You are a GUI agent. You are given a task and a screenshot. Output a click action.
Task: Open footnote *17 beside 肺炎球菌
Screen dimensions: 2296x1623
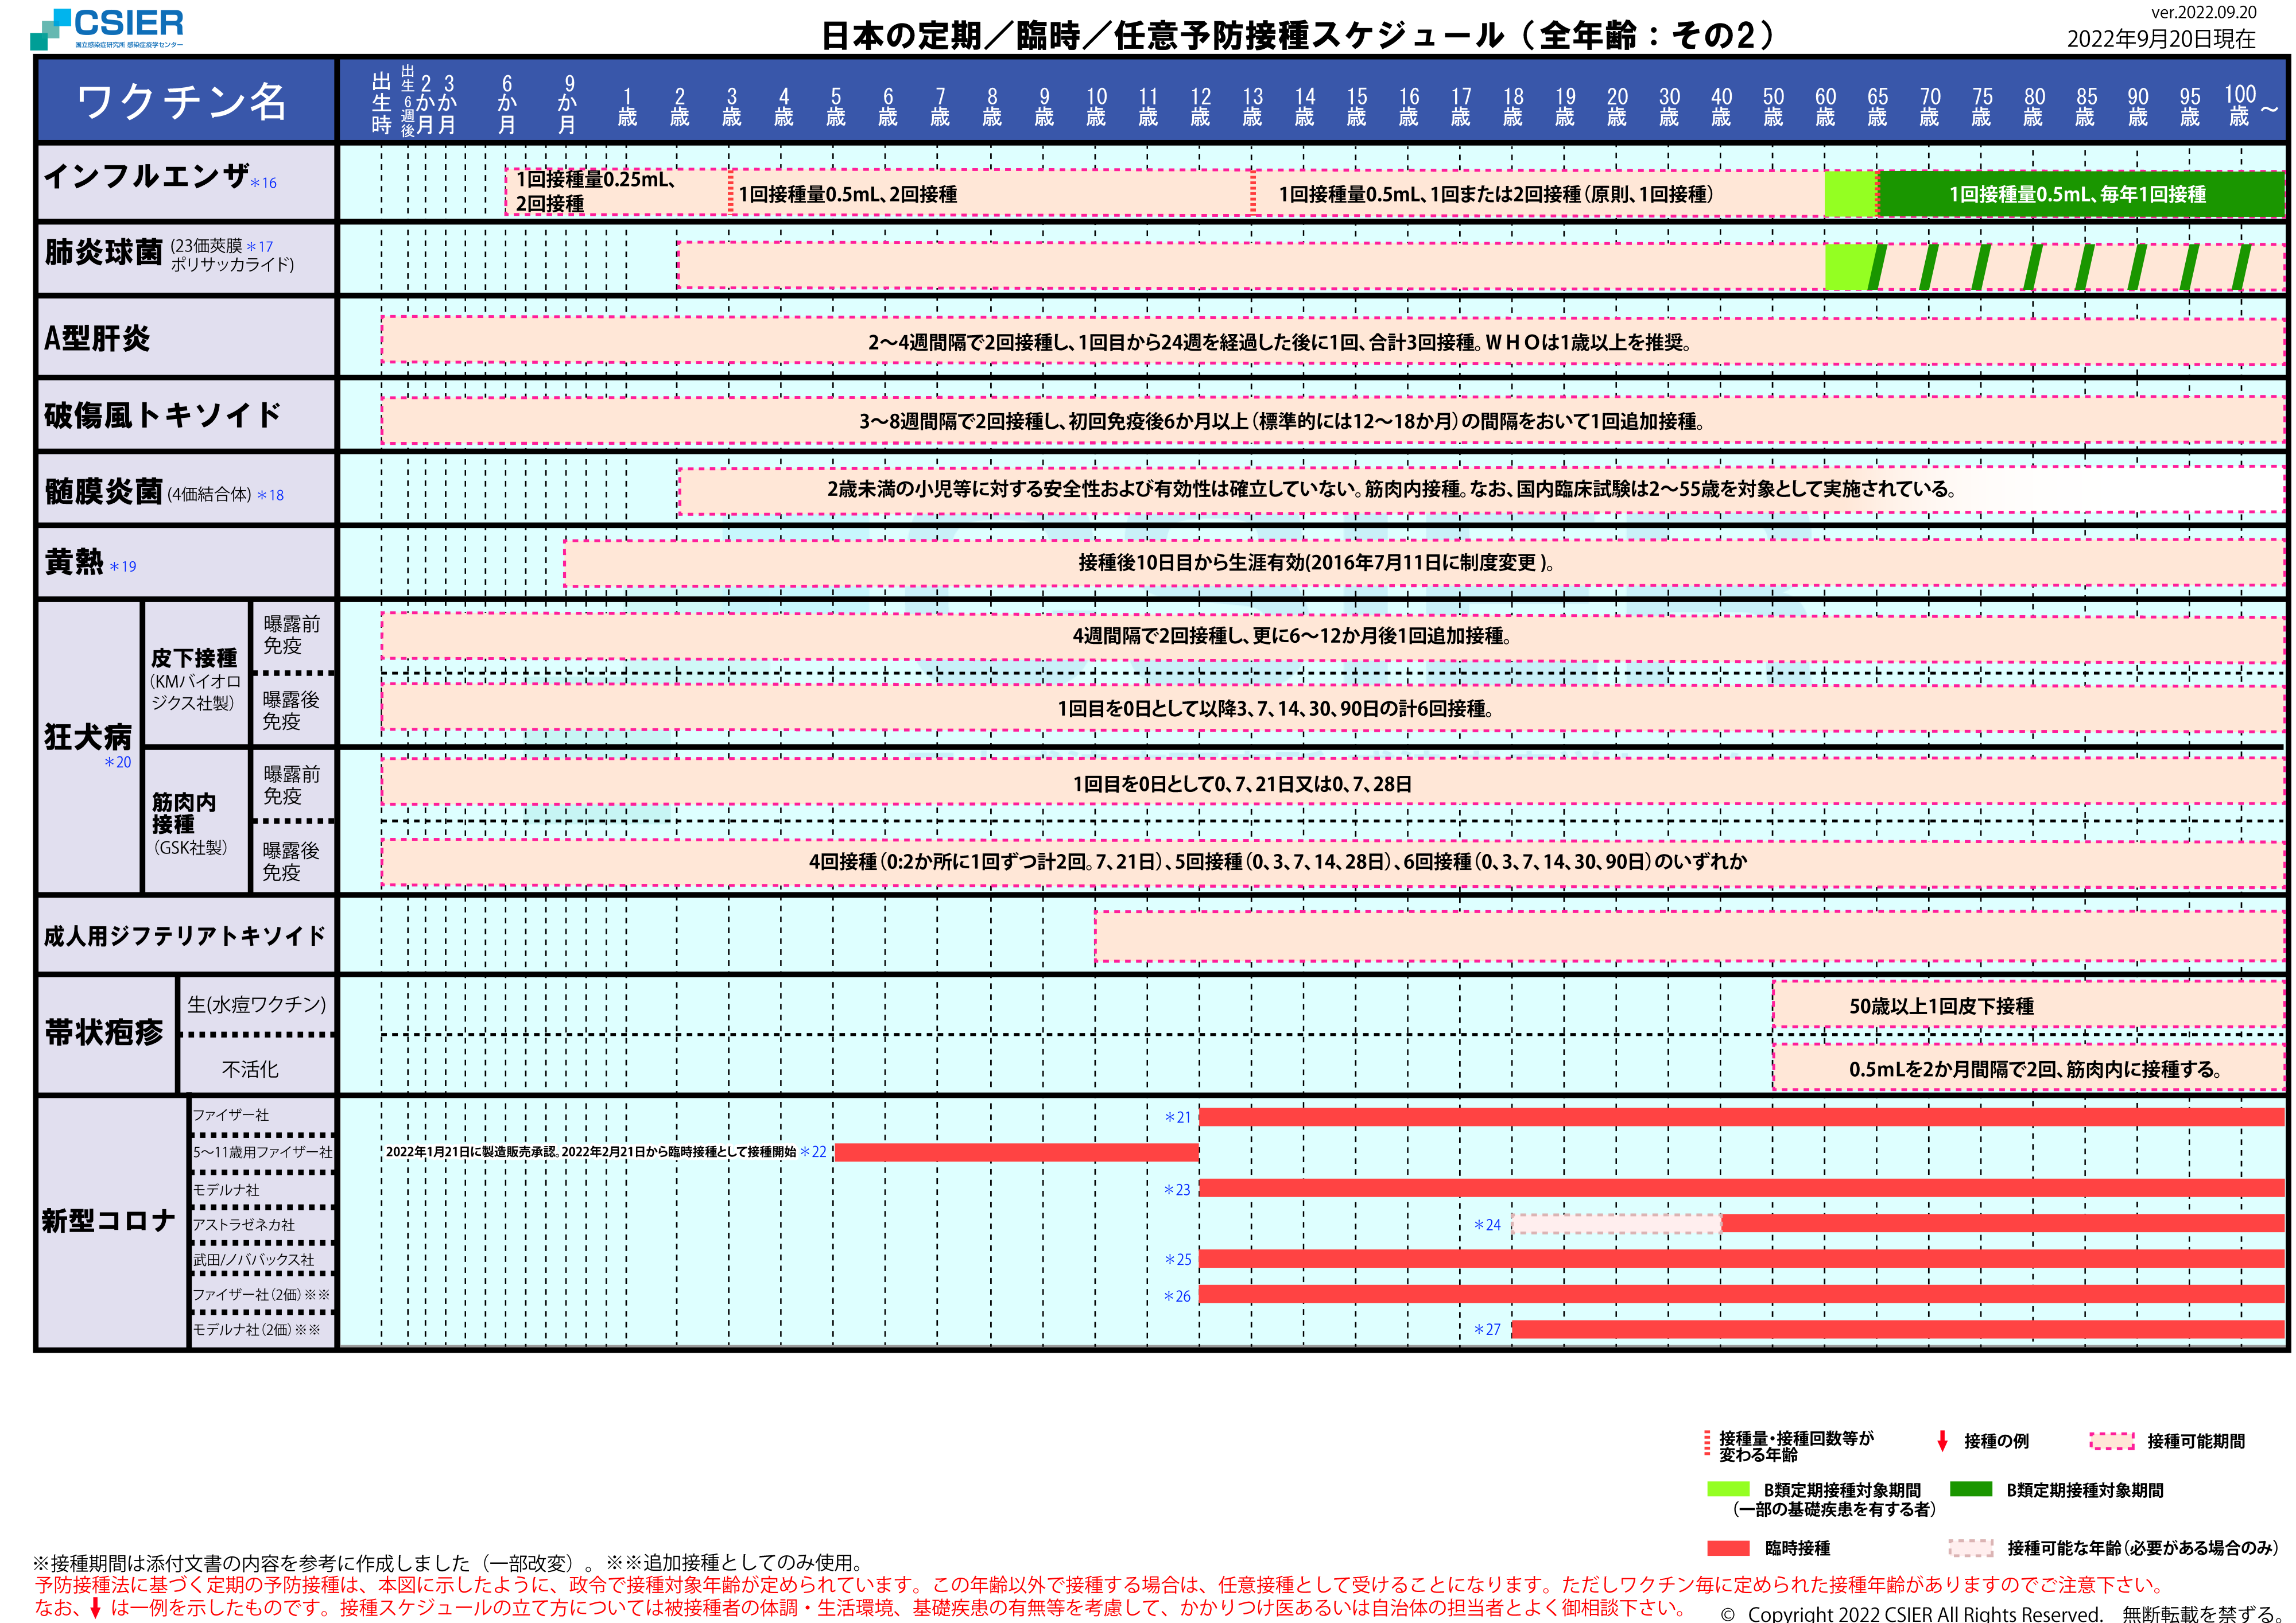[260, 246]
